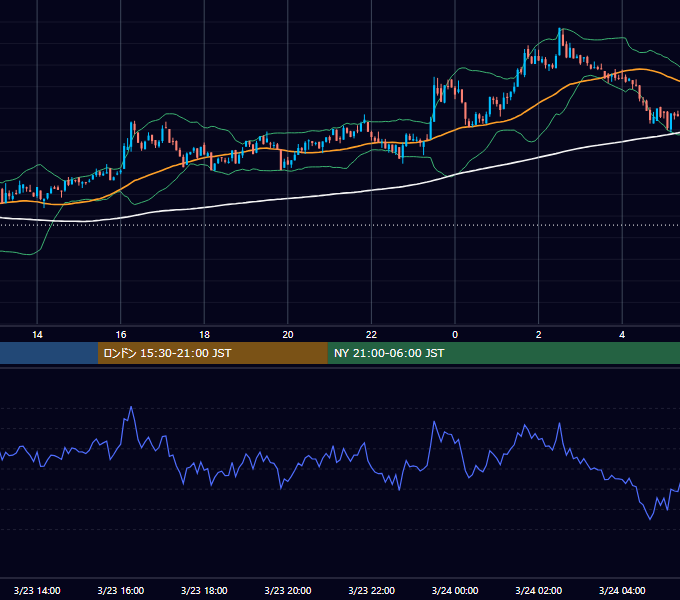Image resolution: width=680 pixels, height=600 pixels.
Task: Click hour label 22 on the price chart axis
Action: pos(372,334)
